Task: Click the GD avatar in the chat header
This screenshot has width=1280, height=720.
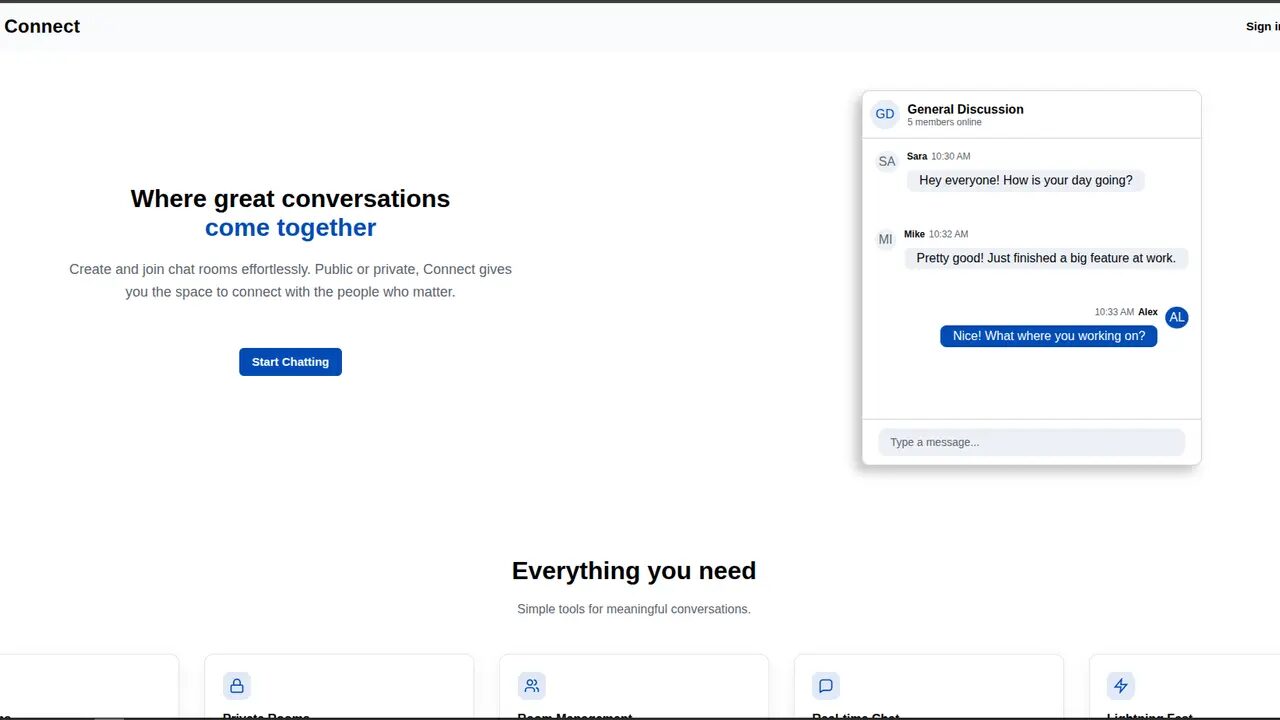Action: click(x=885, y=114)
